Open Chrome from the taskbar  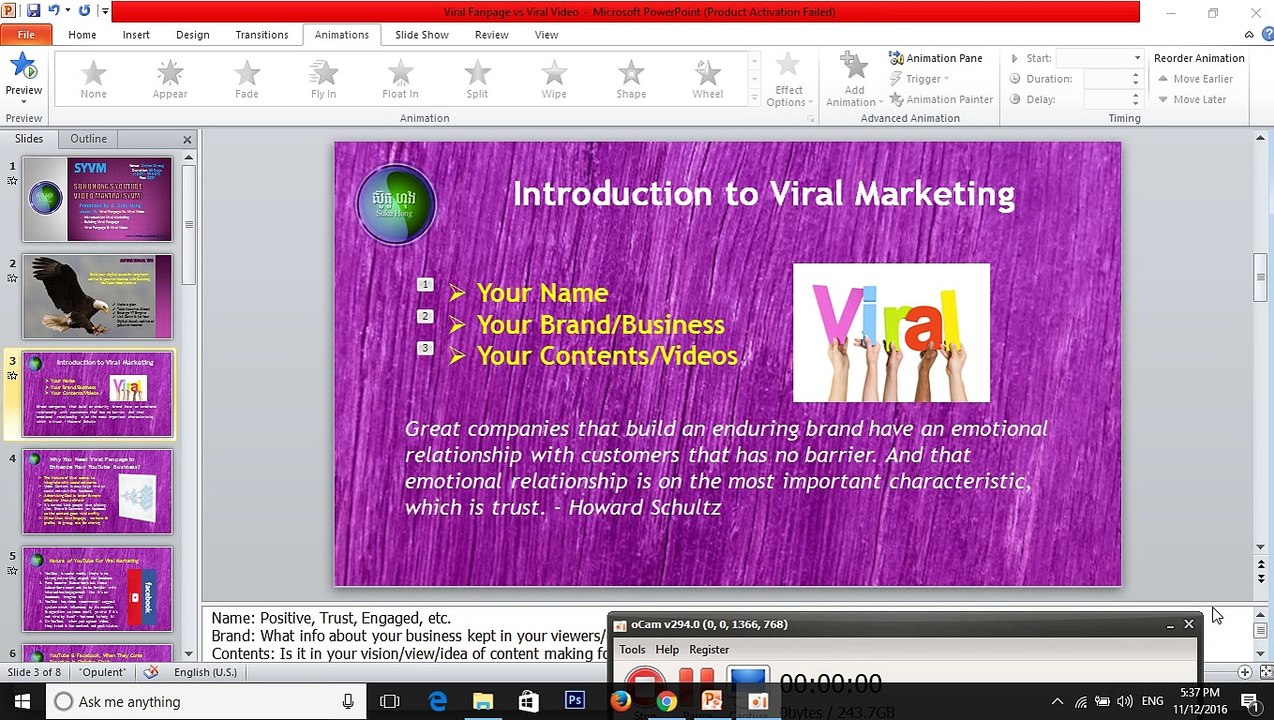click(x=667, y=702)
